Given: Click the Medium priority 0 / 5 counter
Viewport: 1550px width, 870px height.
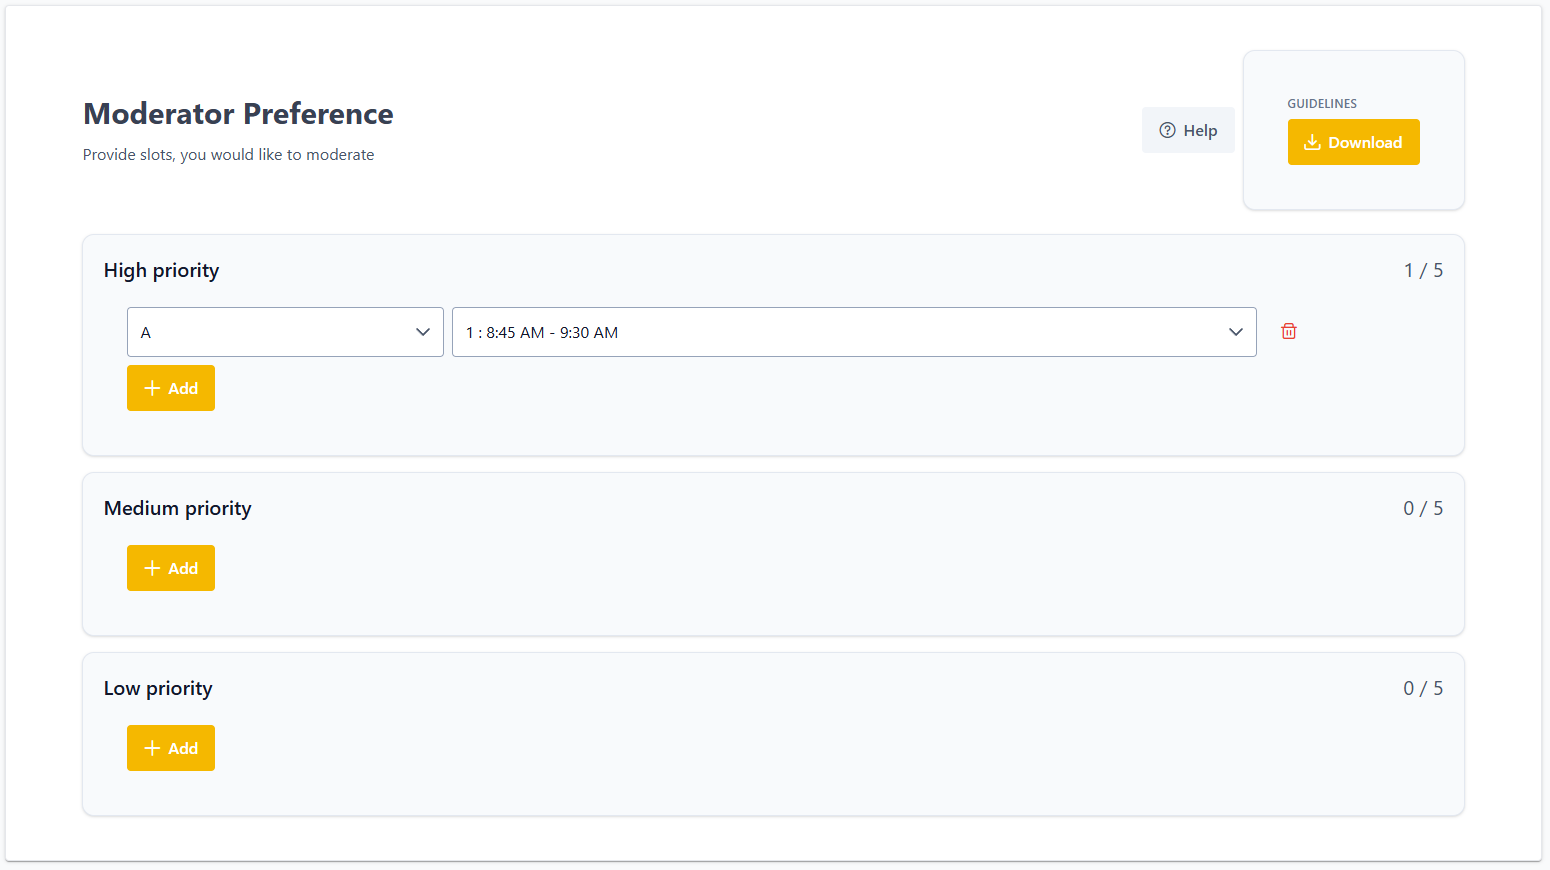Looking at the screenshot, I should pos(1423,508).
